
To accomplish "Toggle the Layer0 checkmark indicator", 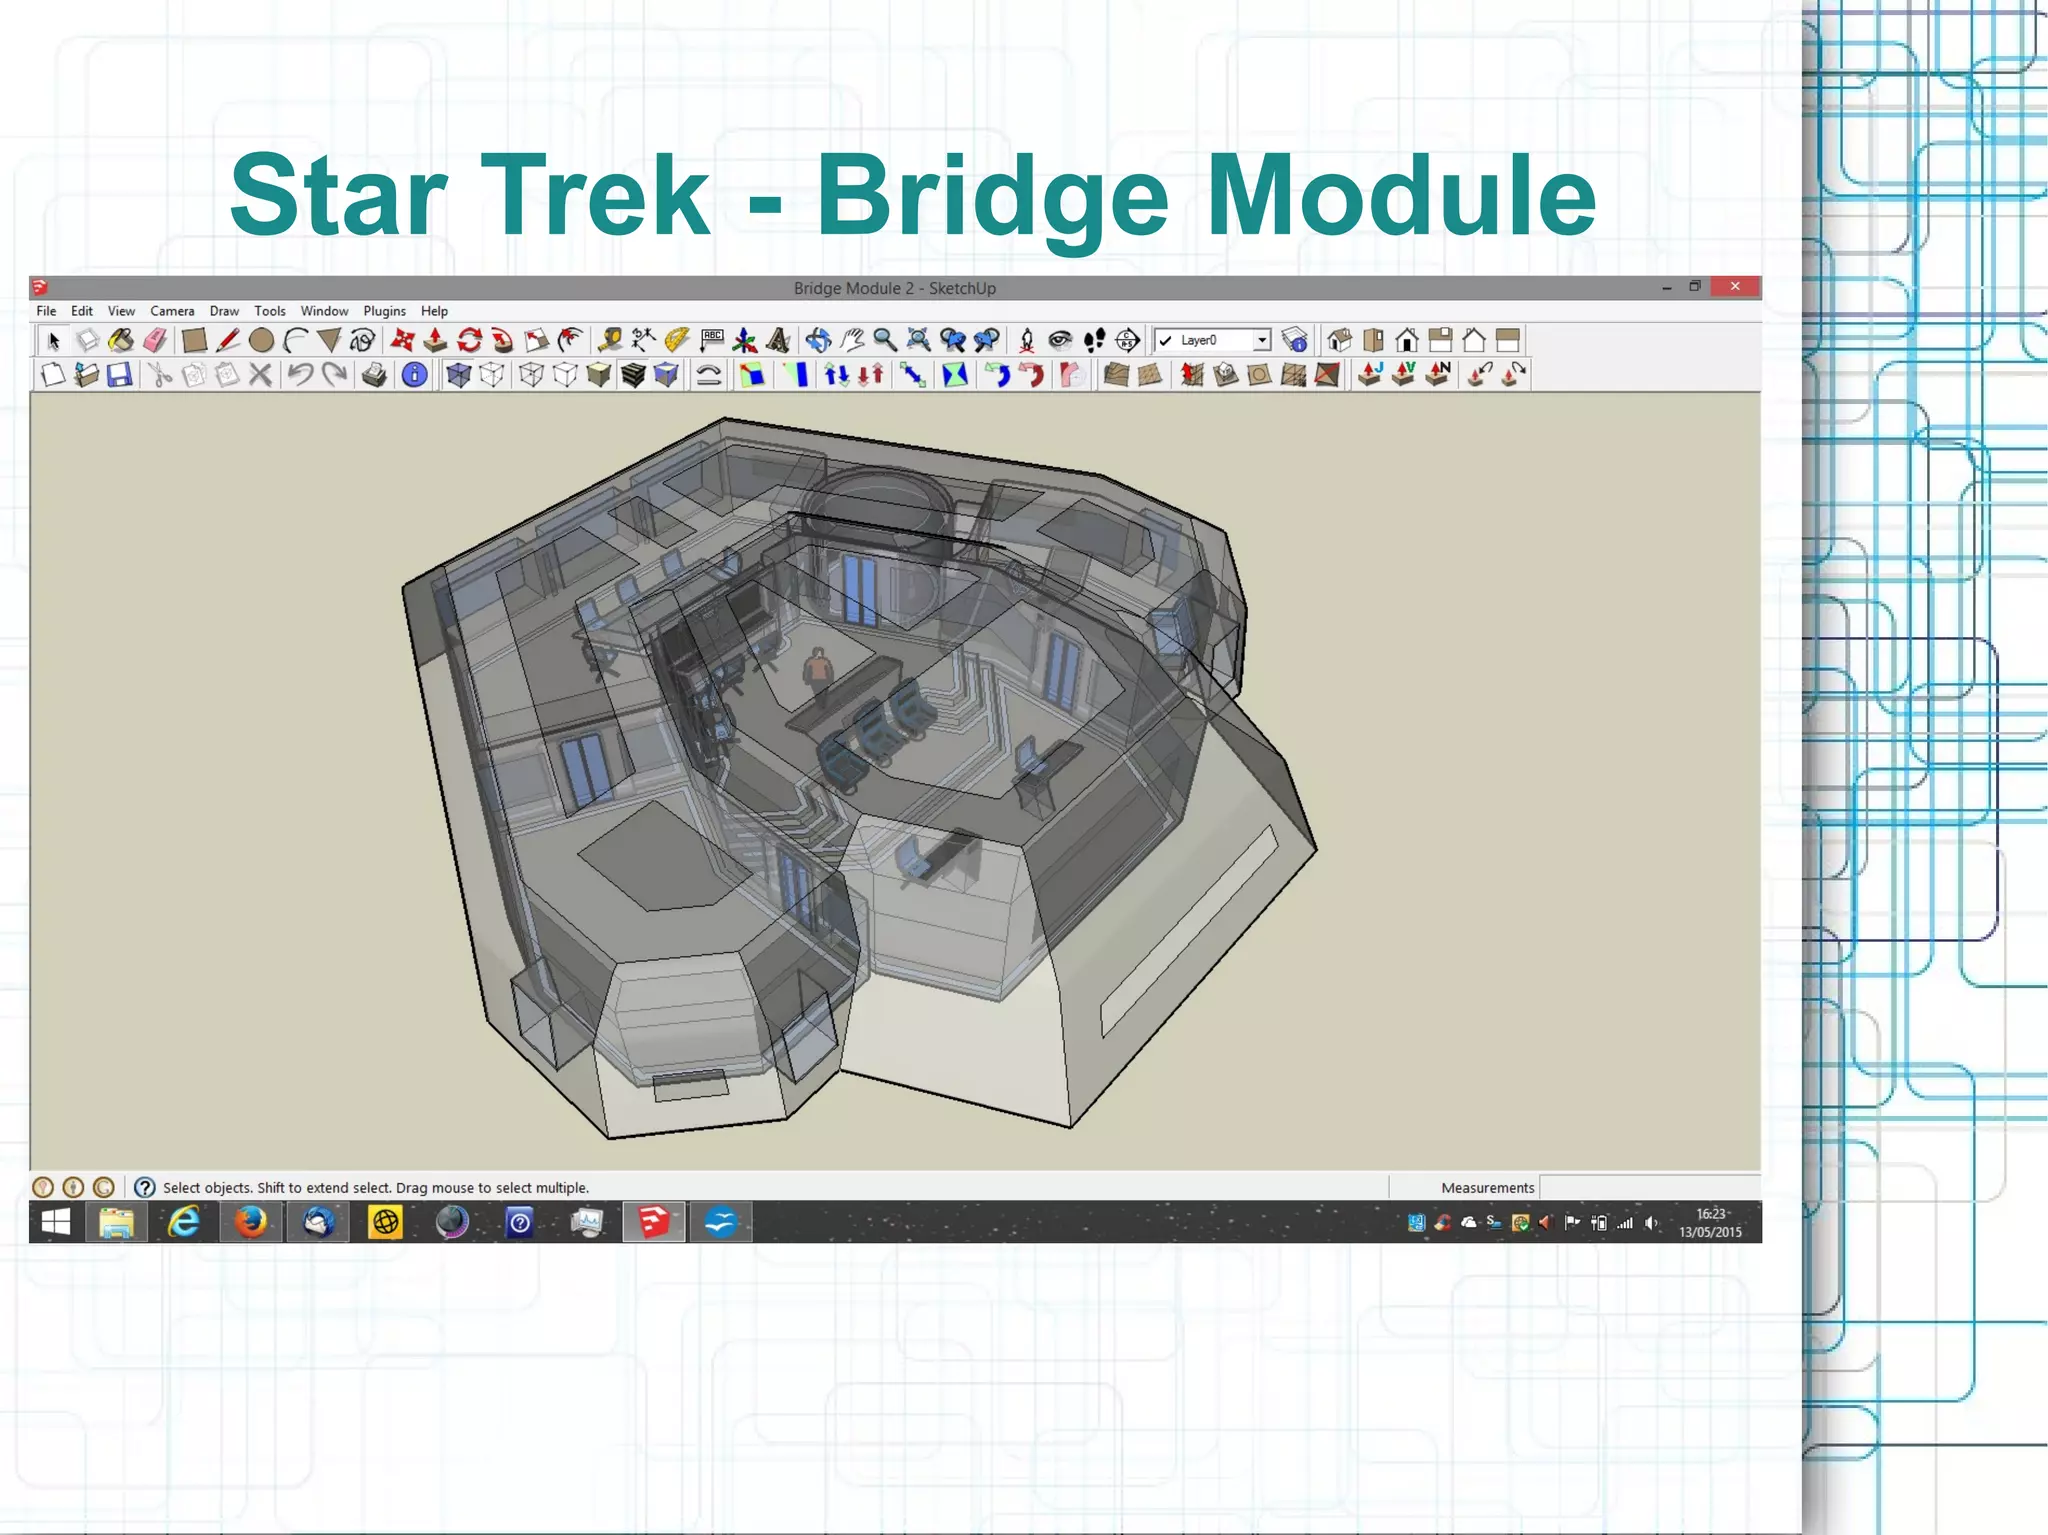I will [x=1165, y=340].
